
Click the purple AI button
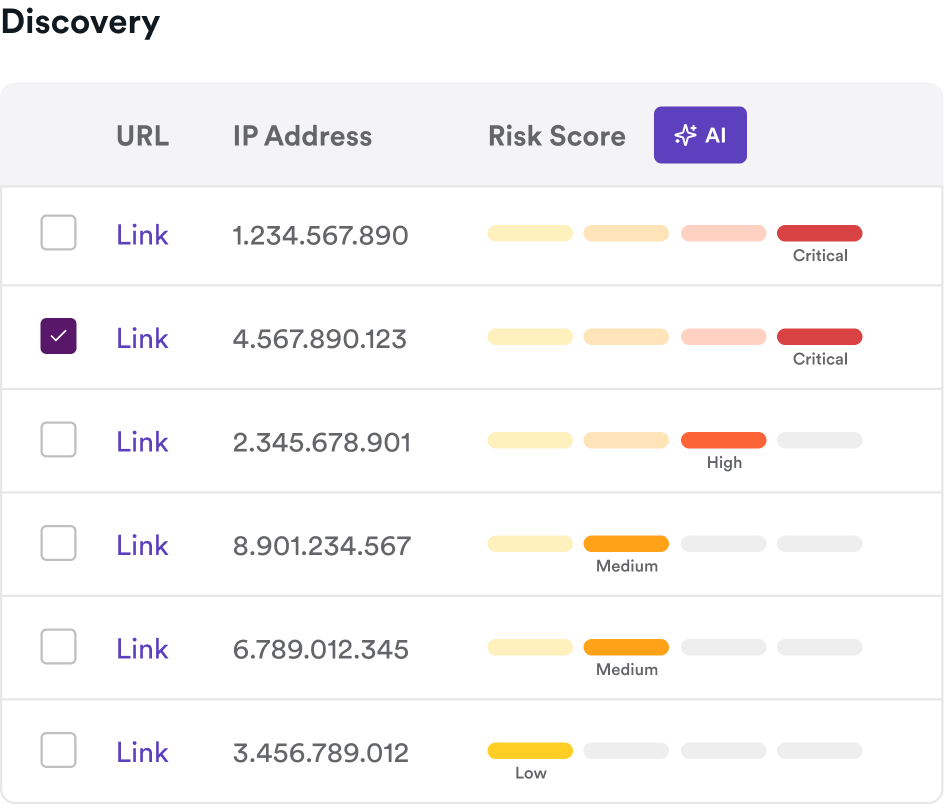tap(700, 135)
